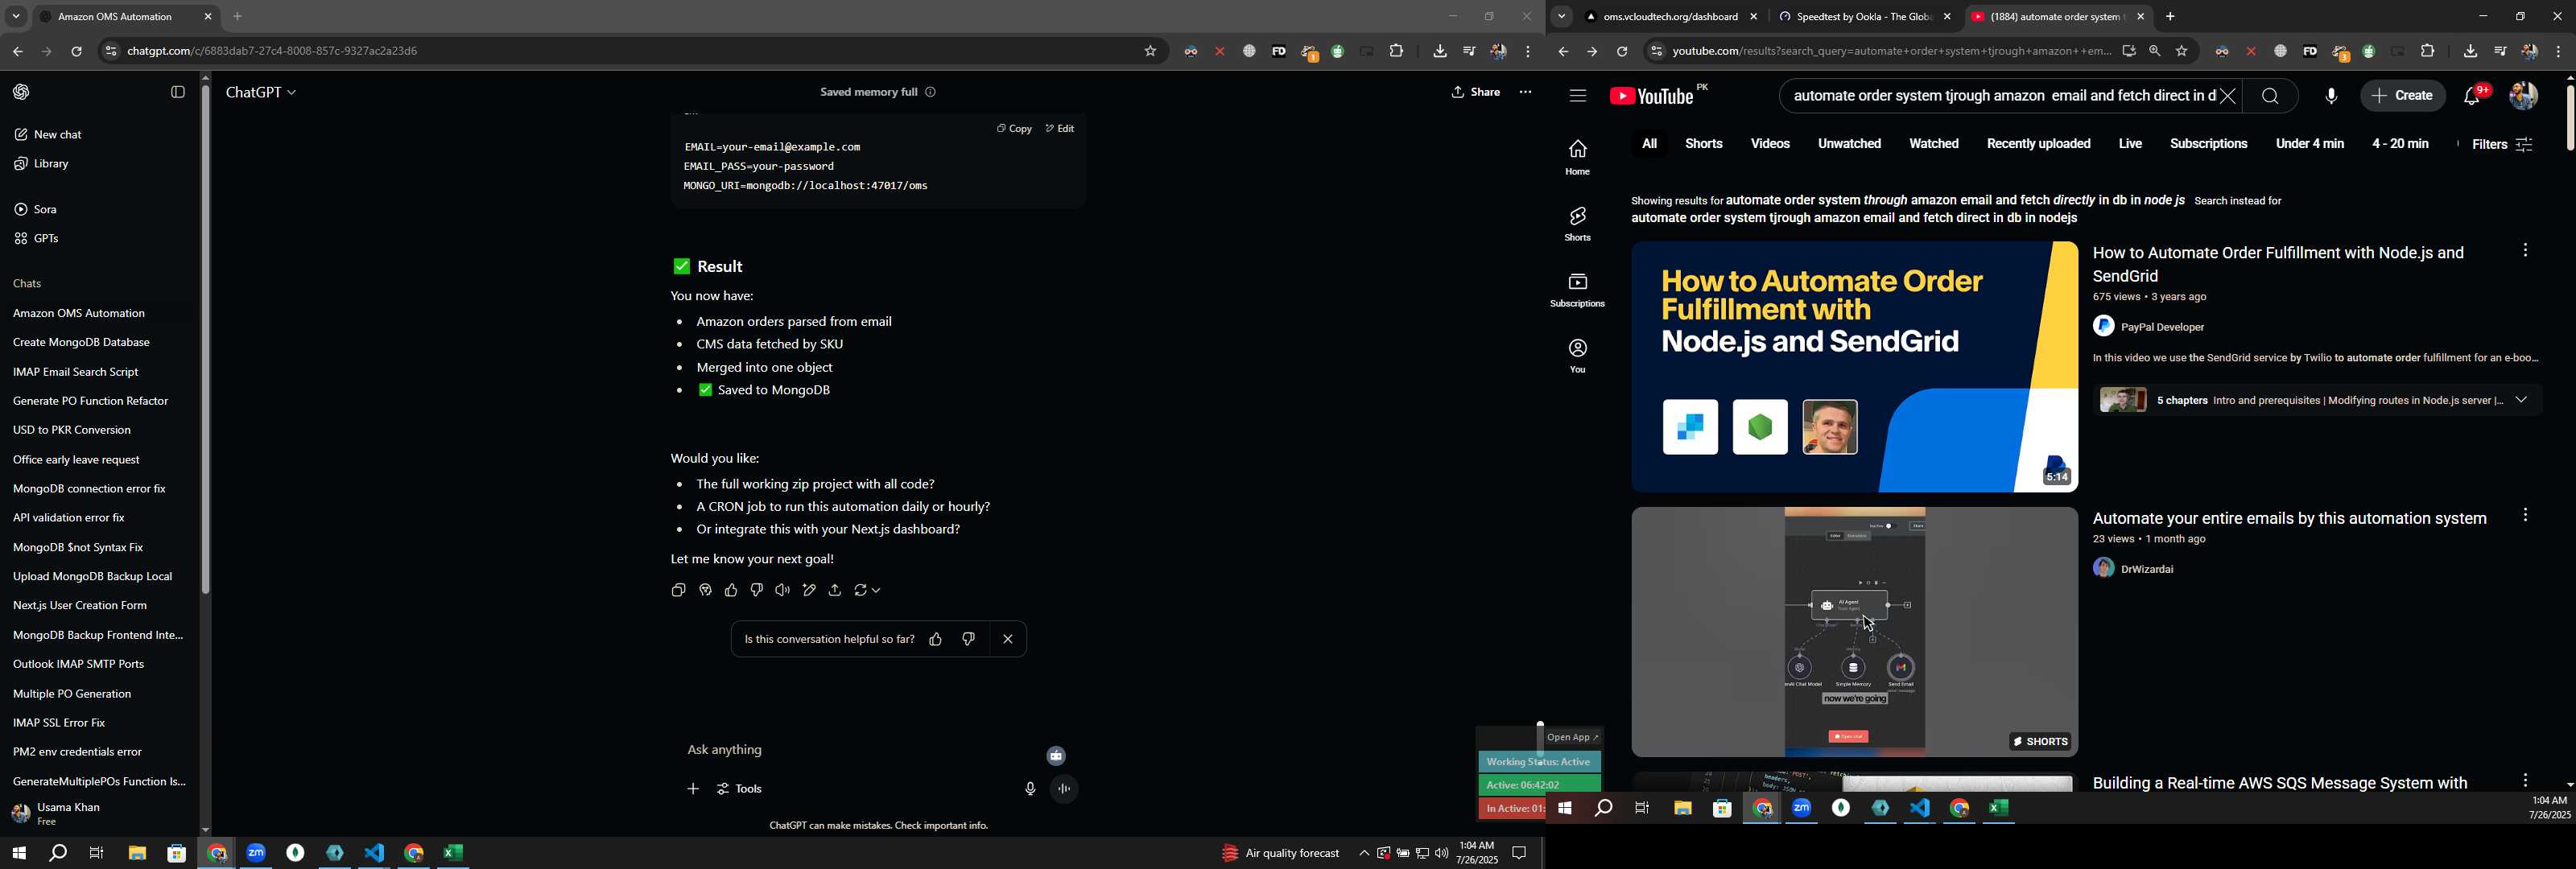This screenshot has height=869, width=2576.
Task: Start ChatGPT voice mode
Action: pos(1065,790)
